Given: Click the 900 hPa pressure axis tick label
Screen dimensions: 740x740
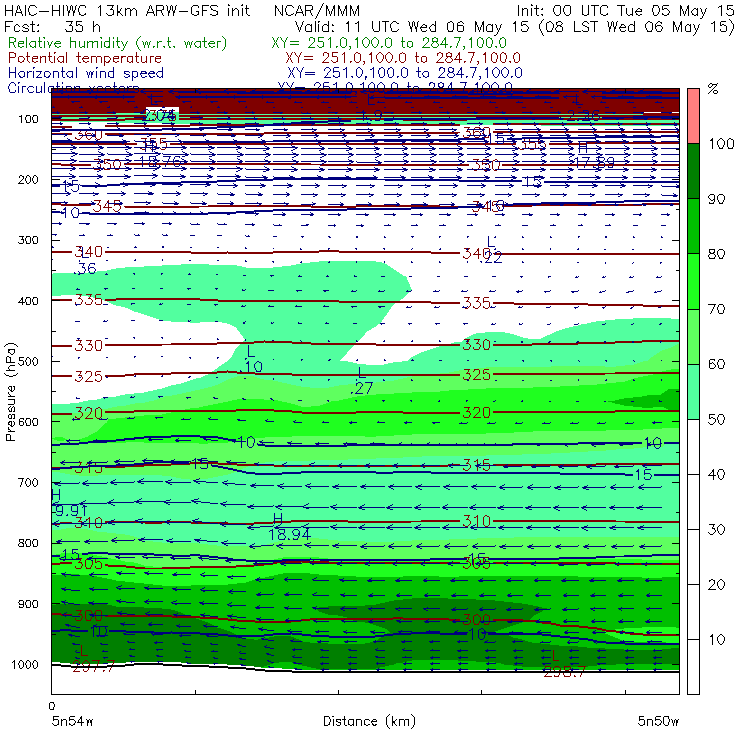Looking at the screenshot, I should (x=28, y=604).
